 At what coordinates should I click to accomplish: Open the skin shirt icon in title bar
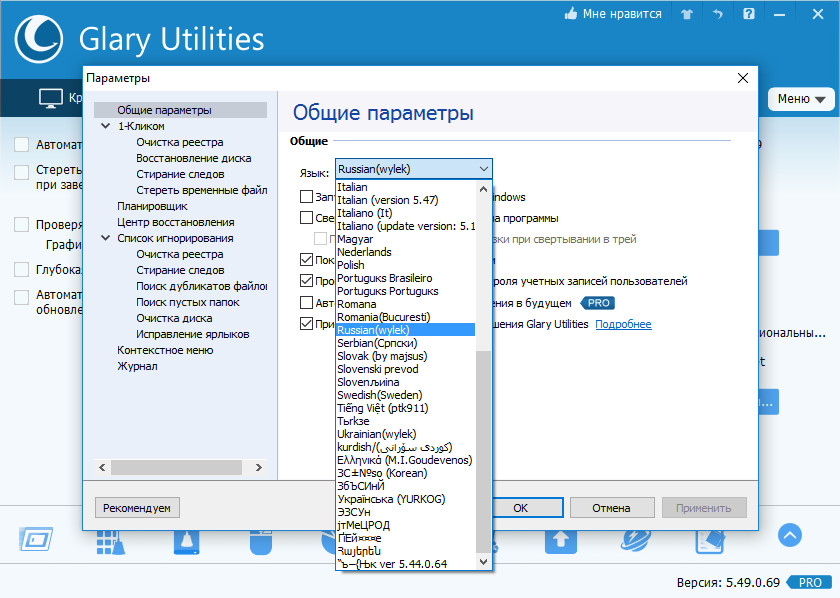(687, 14)
